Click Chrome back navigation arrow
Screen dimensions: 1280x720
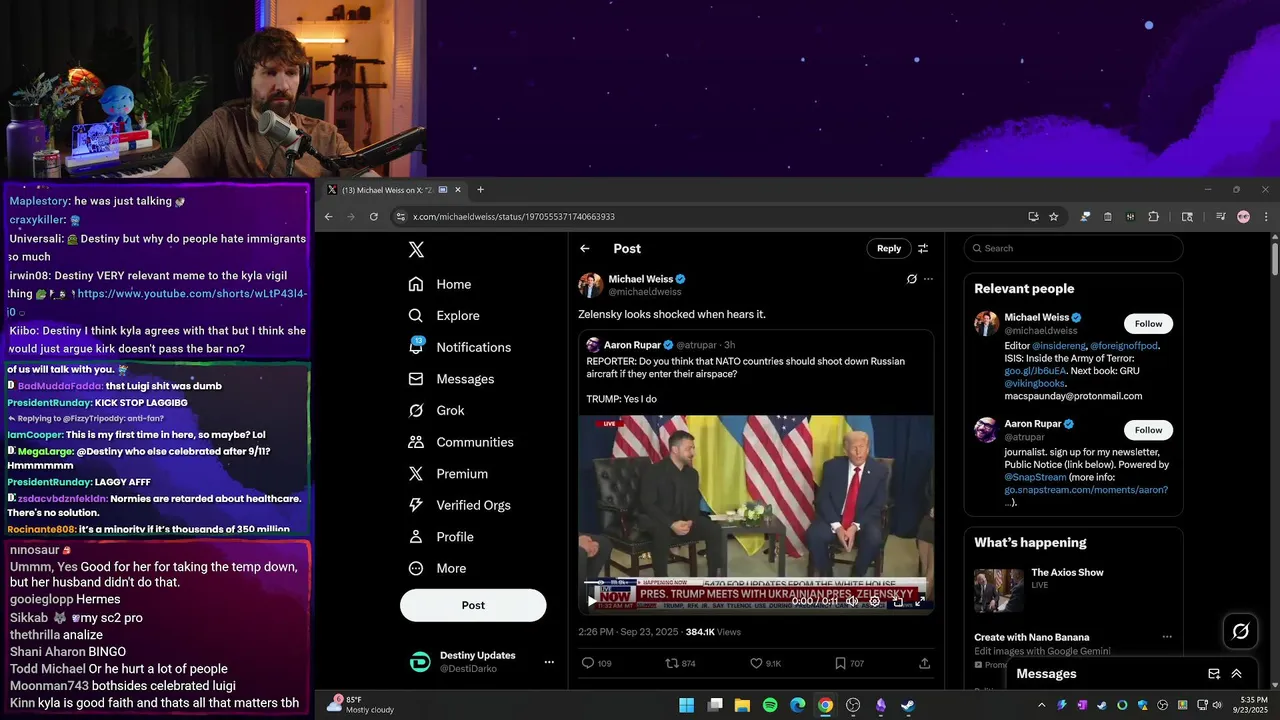click(x=328, y=216)
